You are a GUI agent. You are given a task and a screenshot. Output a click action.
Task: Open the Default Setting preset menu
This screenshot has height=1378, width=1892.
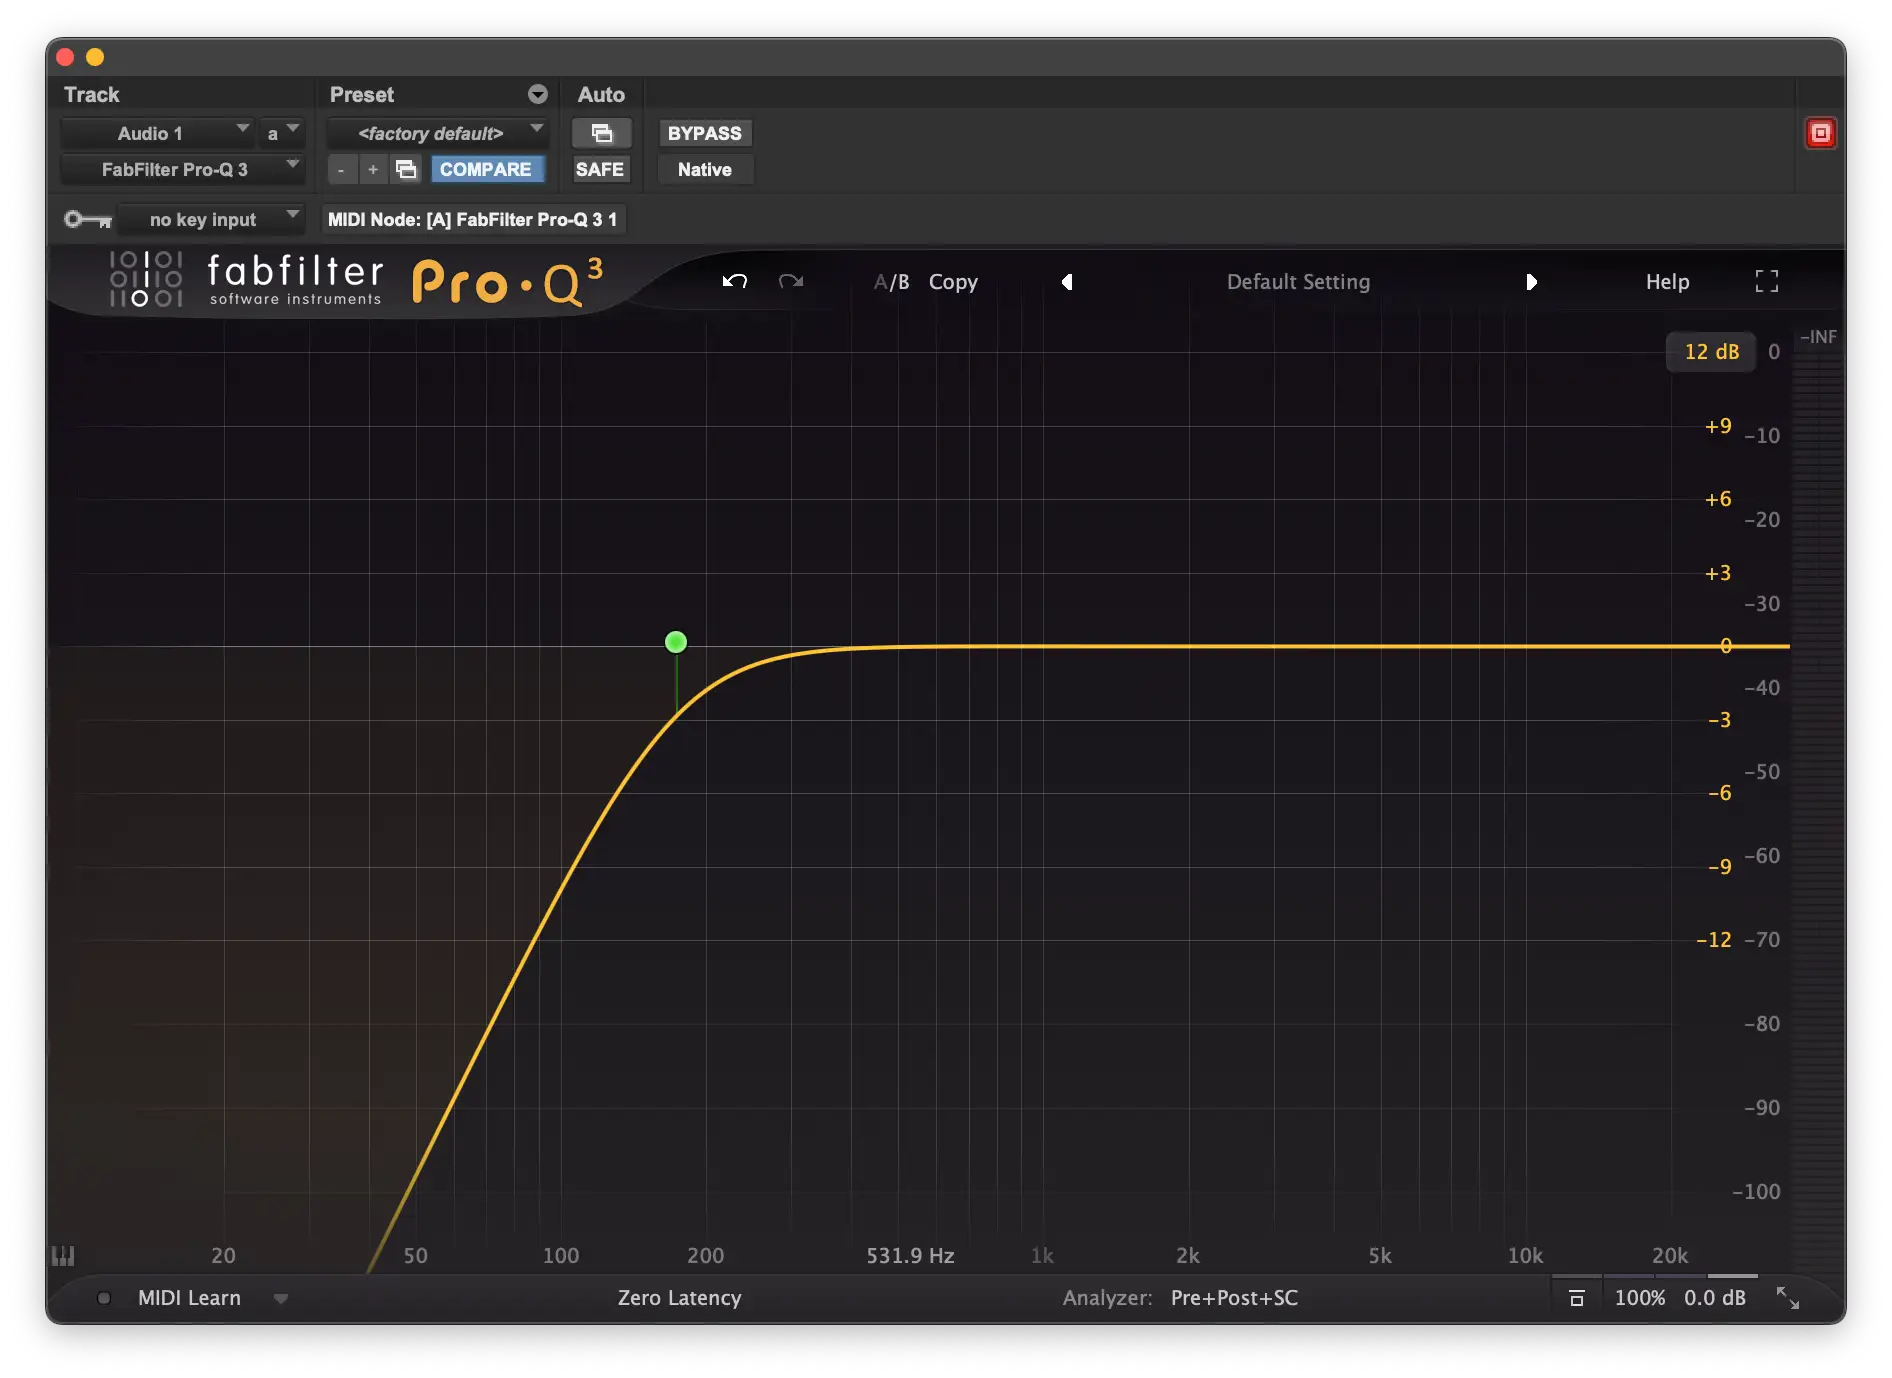click(1298, 282)
